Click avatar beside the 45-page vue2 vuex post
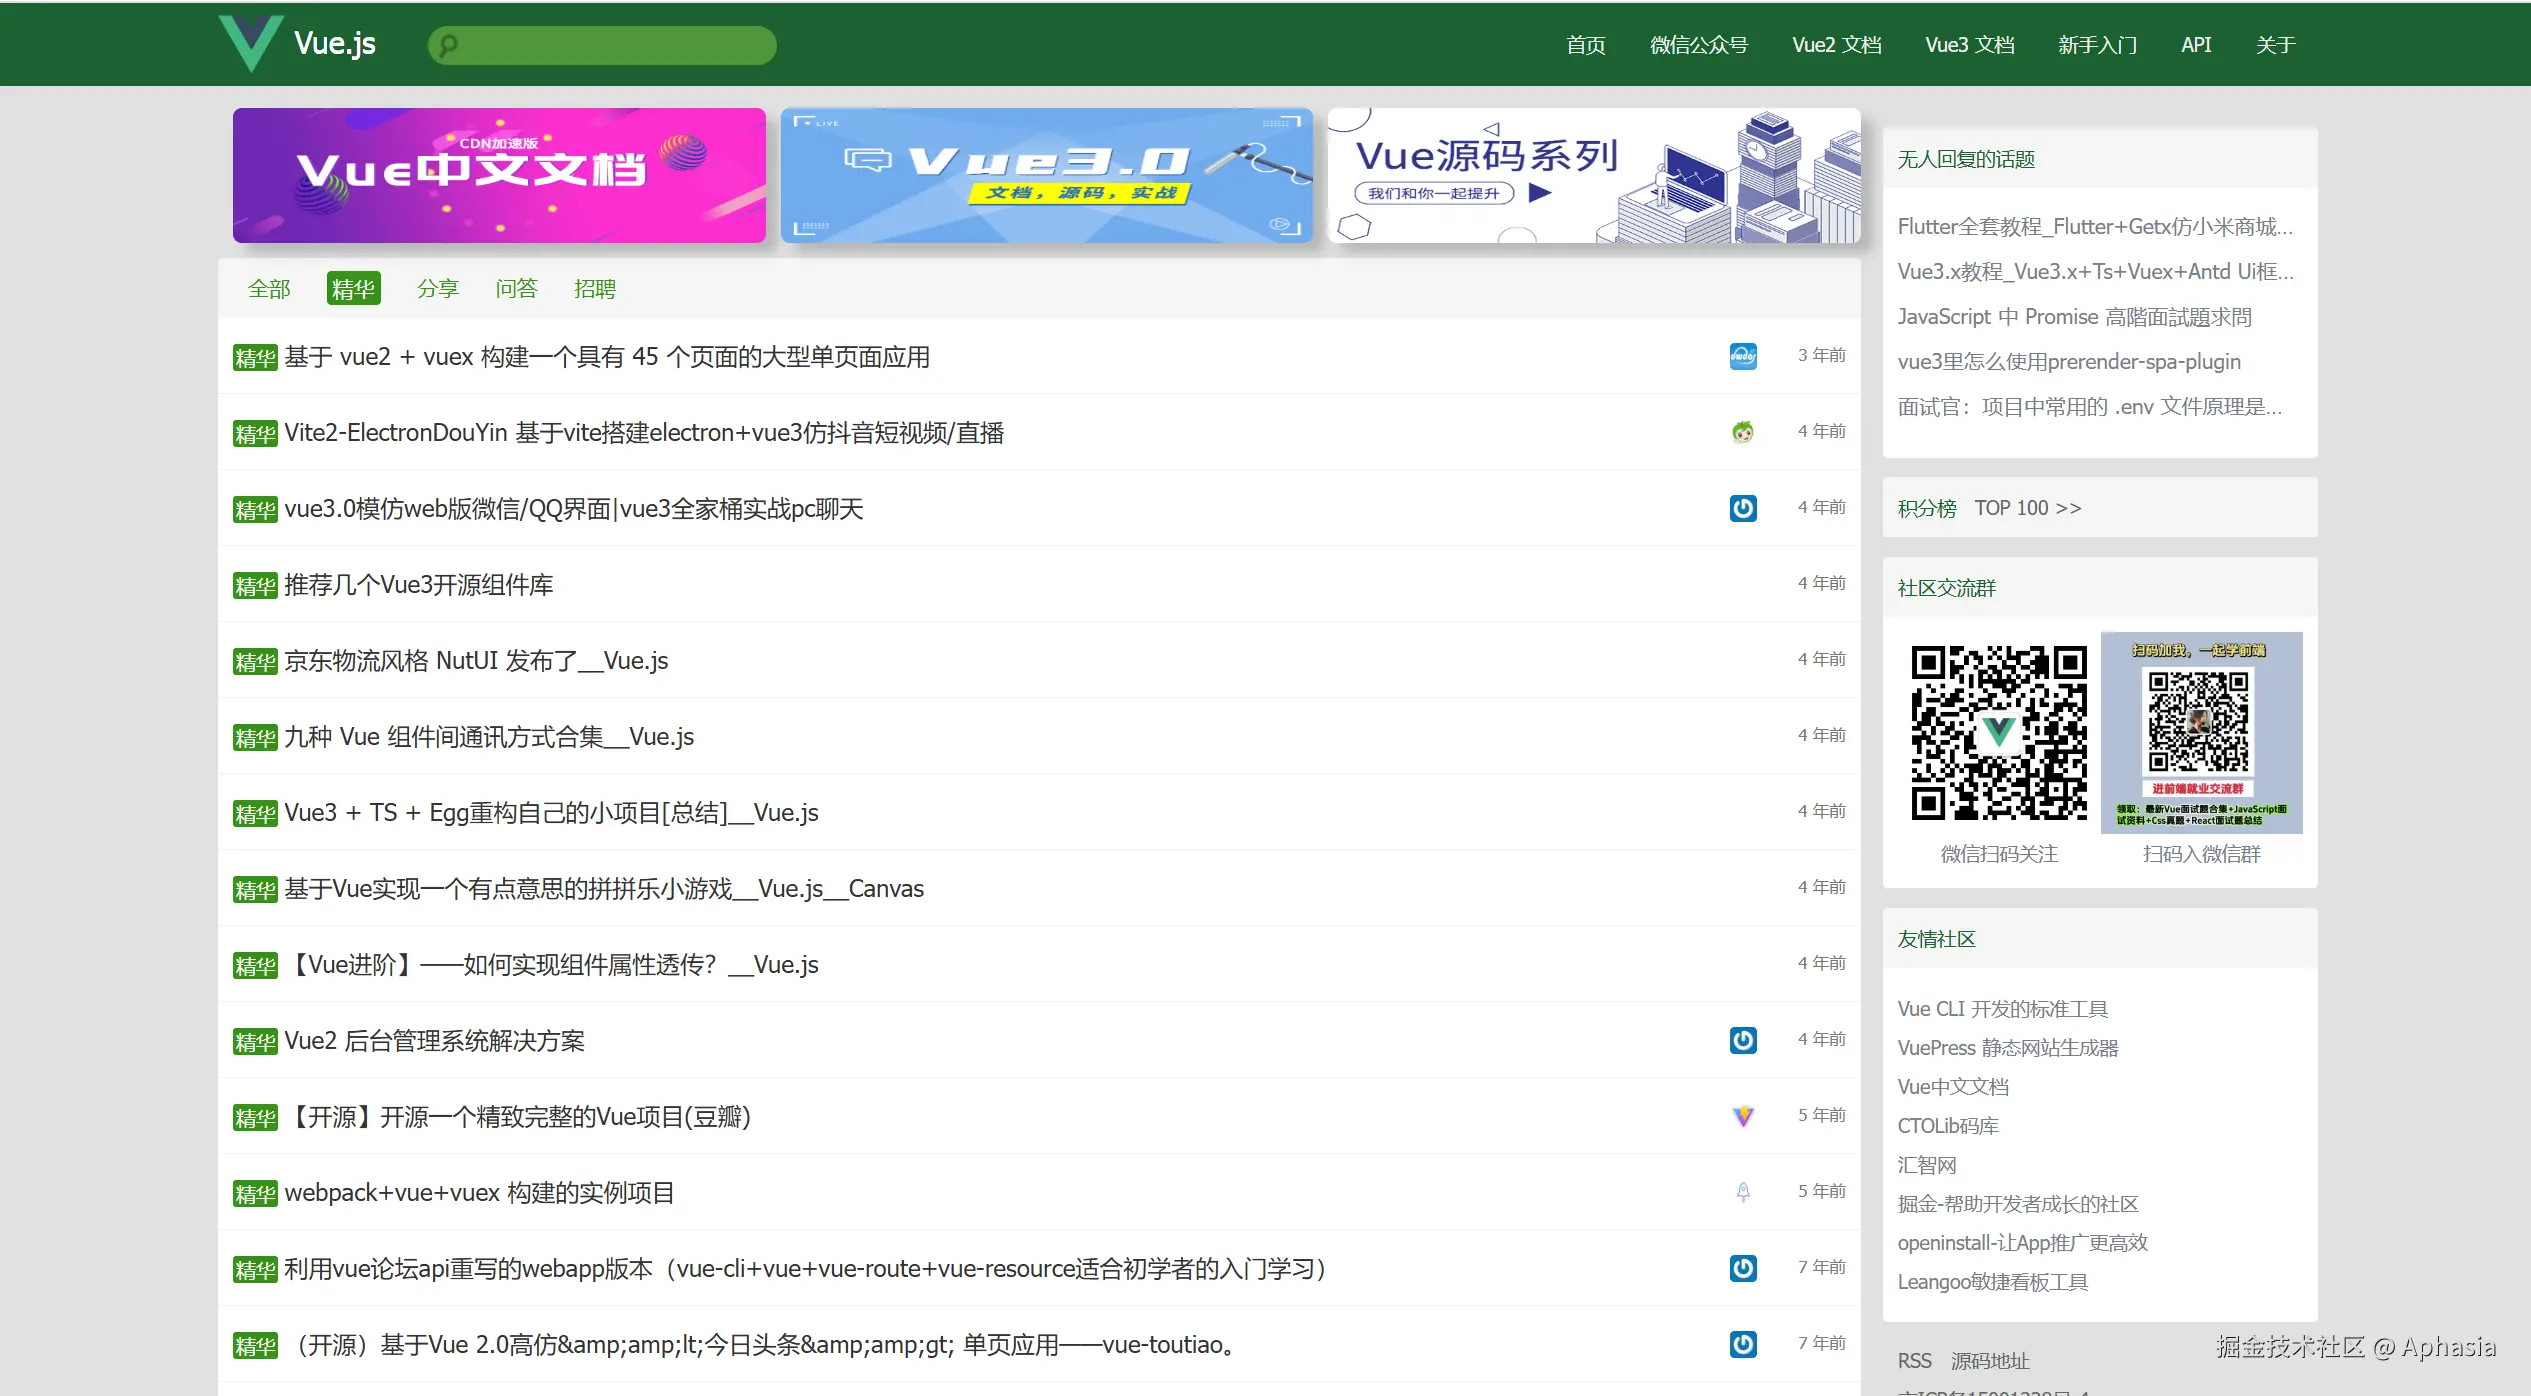This screenshot has height=1396, width=2531. click(1743, 356)
